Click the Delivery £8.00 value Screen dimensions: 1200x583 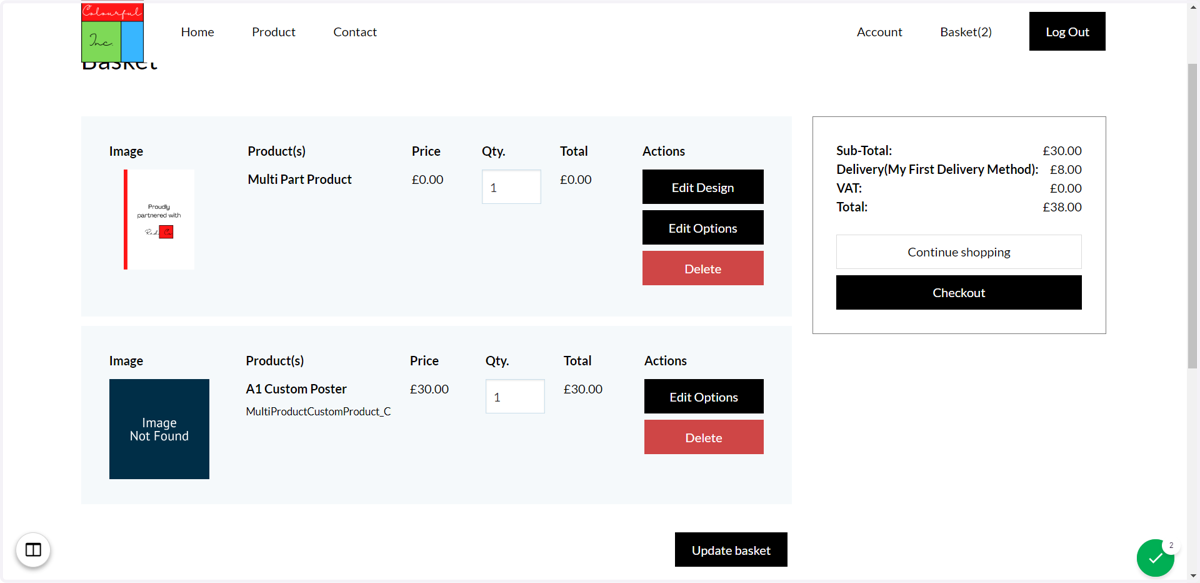(1066, 169)
